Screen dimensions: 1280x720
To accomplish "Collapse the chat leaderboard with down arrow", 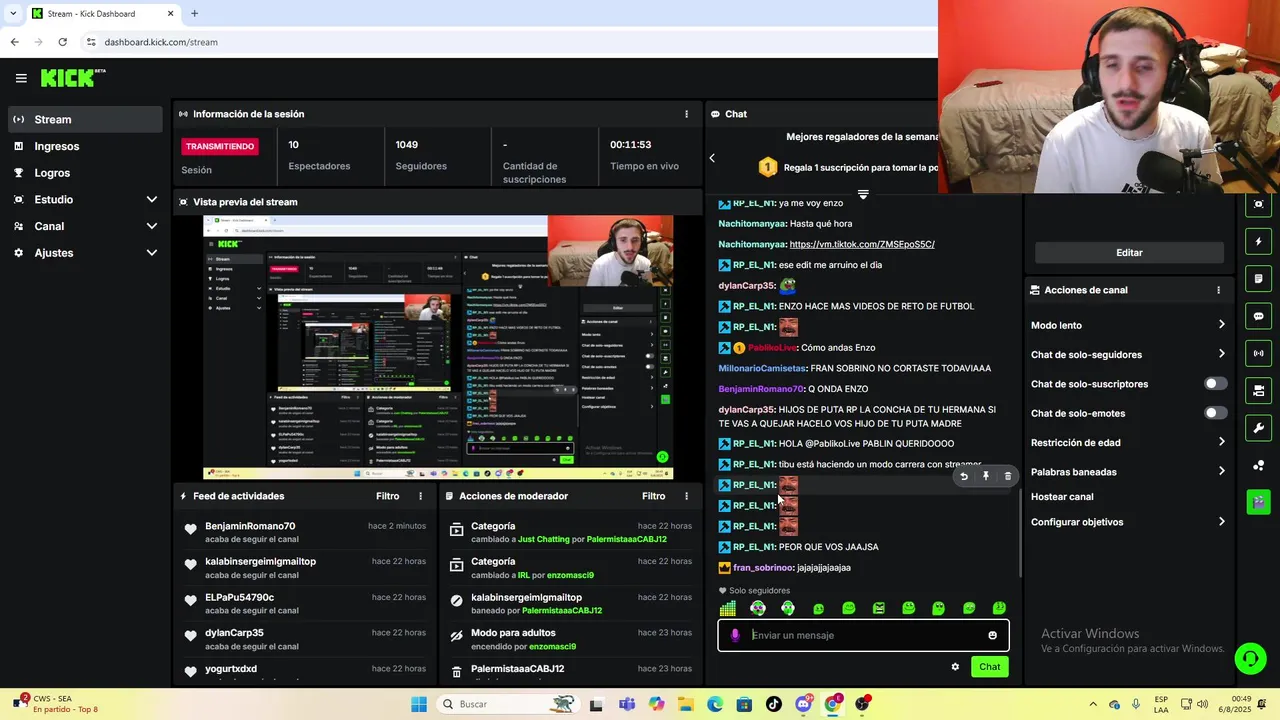I will tap(863, 194).
